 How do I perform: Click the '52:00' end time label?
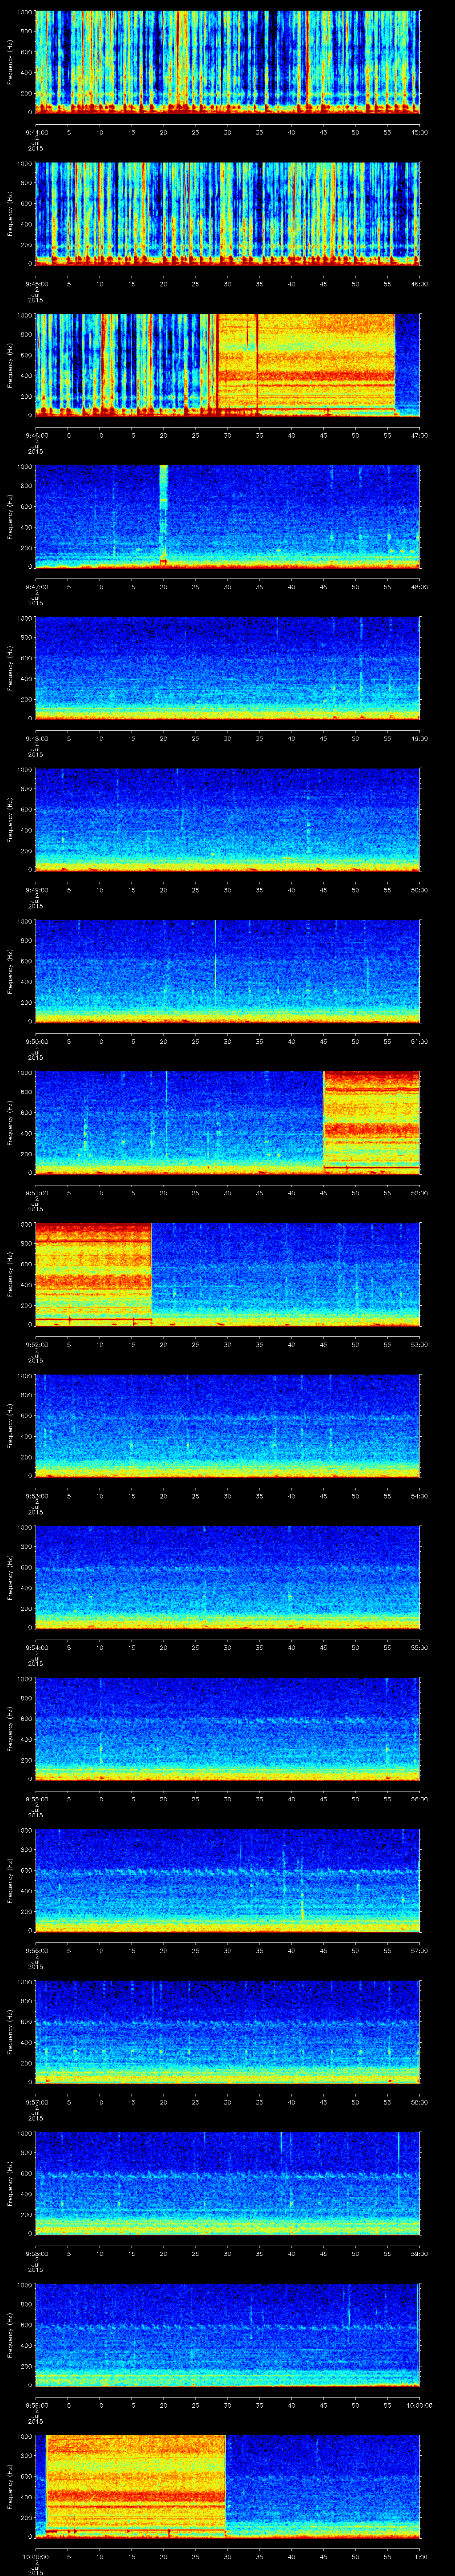[420, 1192]
